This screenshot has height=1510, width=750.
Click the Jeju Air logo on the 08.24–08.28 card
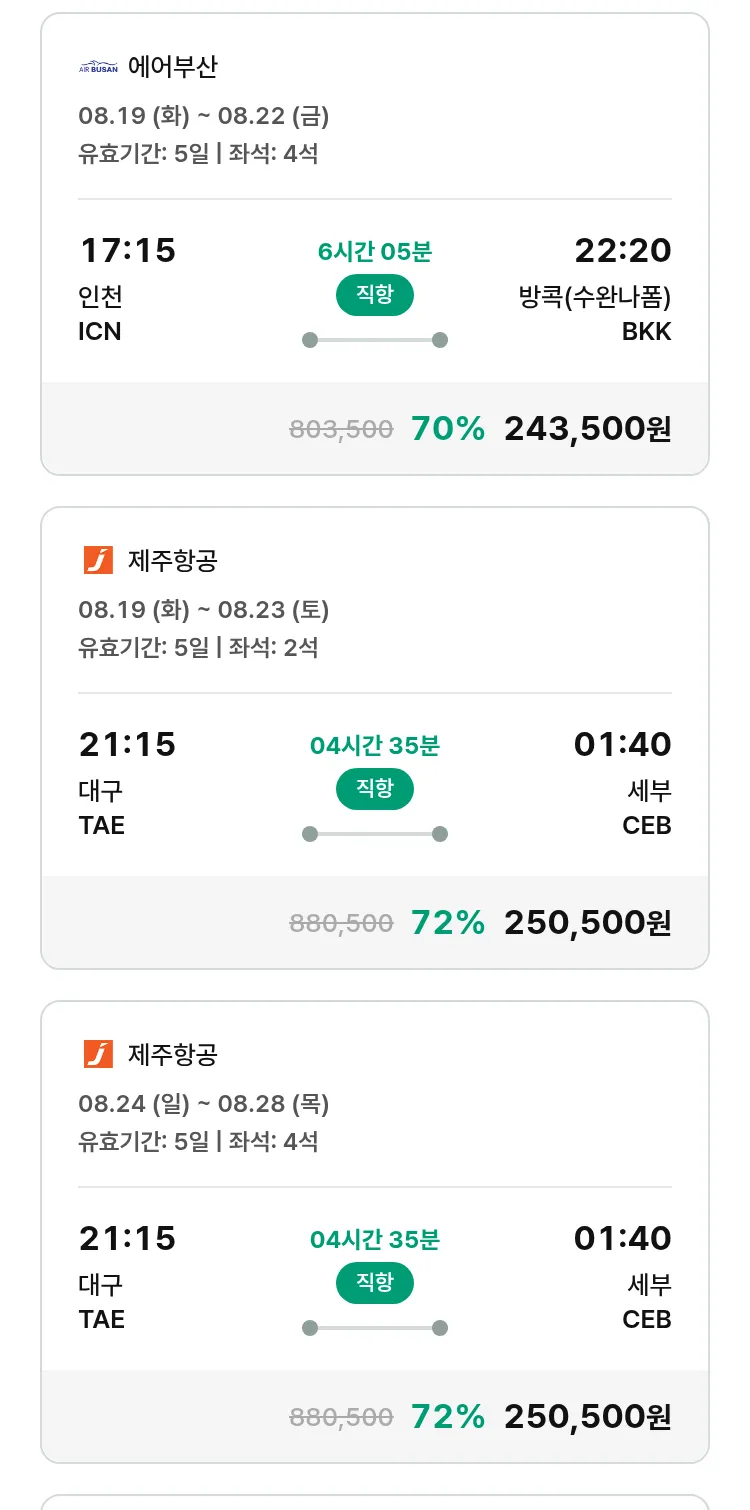[x=98, y=1055]
